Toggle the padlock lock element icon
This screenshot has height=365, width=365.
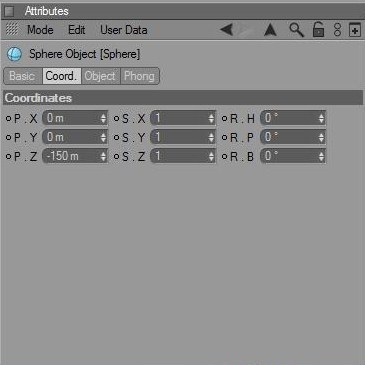(318, 29)
